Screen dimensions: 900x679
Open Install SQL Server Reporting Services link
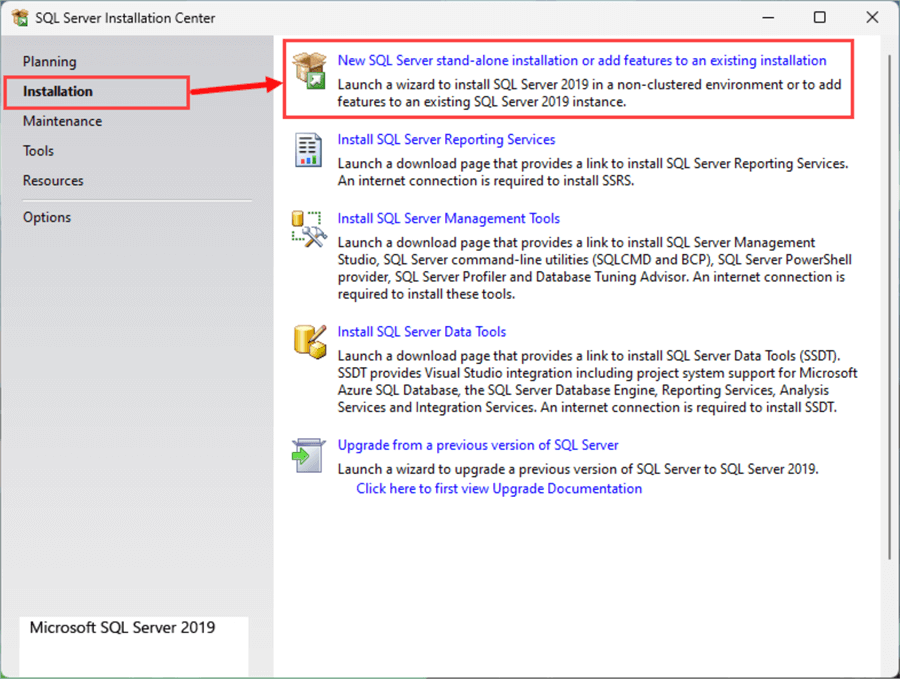[447, 139]
